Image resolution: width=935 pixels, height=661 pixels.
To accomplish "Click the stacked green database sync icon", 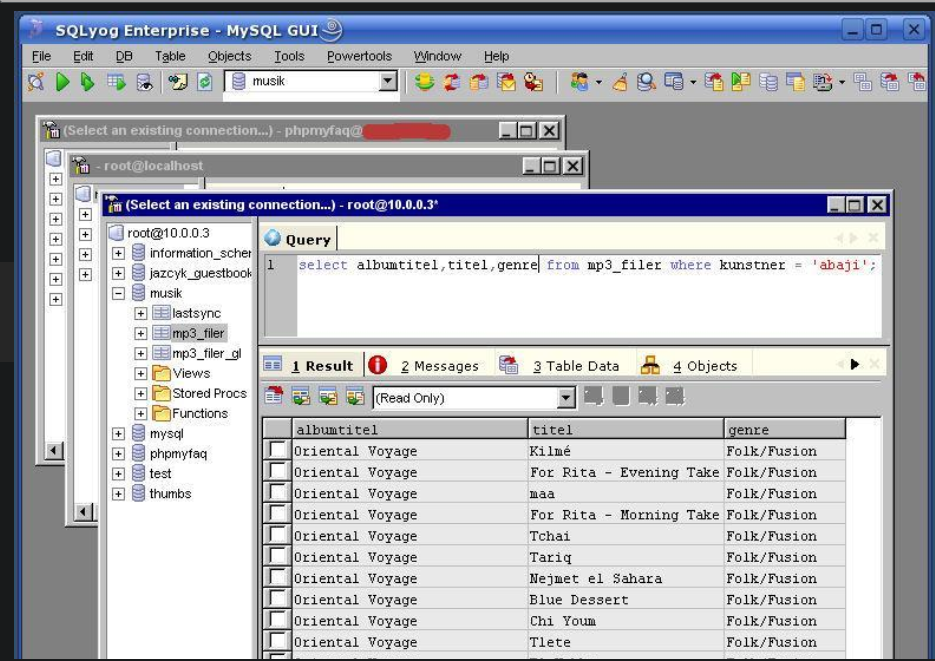I will pos(424,81).
